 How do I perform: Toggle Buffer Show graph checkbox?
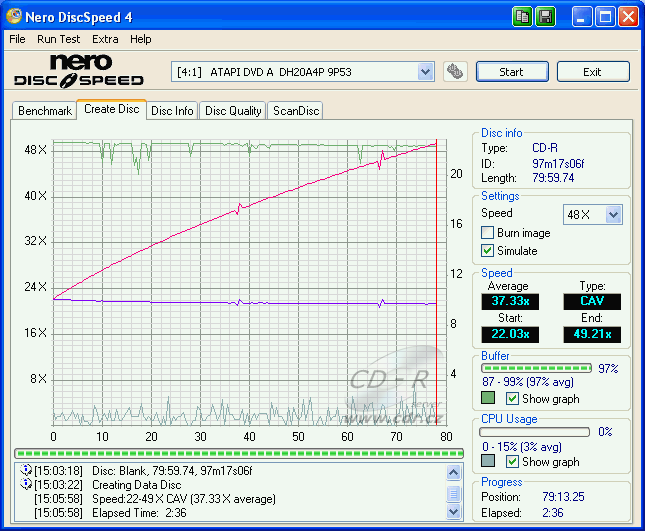click(512, 399)
